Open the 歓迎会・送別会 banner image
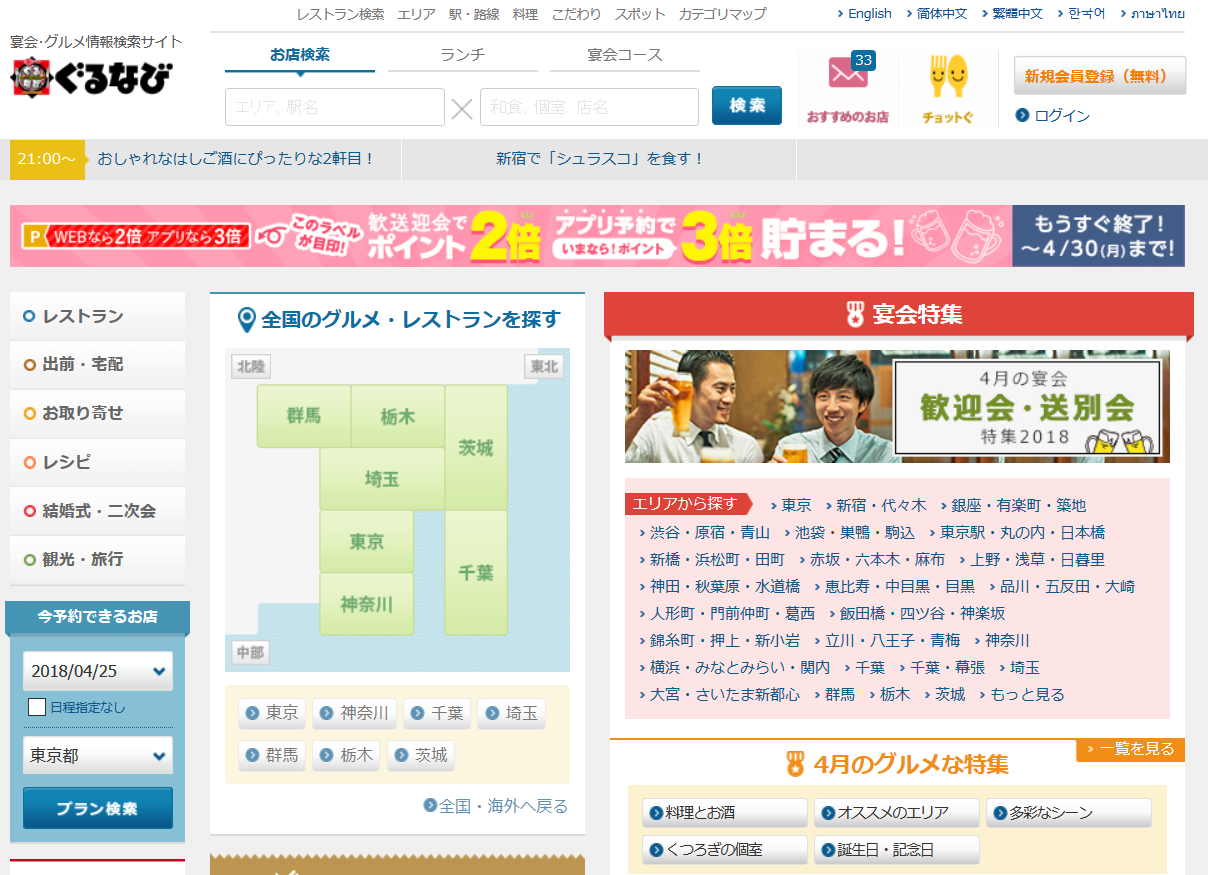Image resolution: width=1208 pixels, height=875 pixels. point(896,406)
